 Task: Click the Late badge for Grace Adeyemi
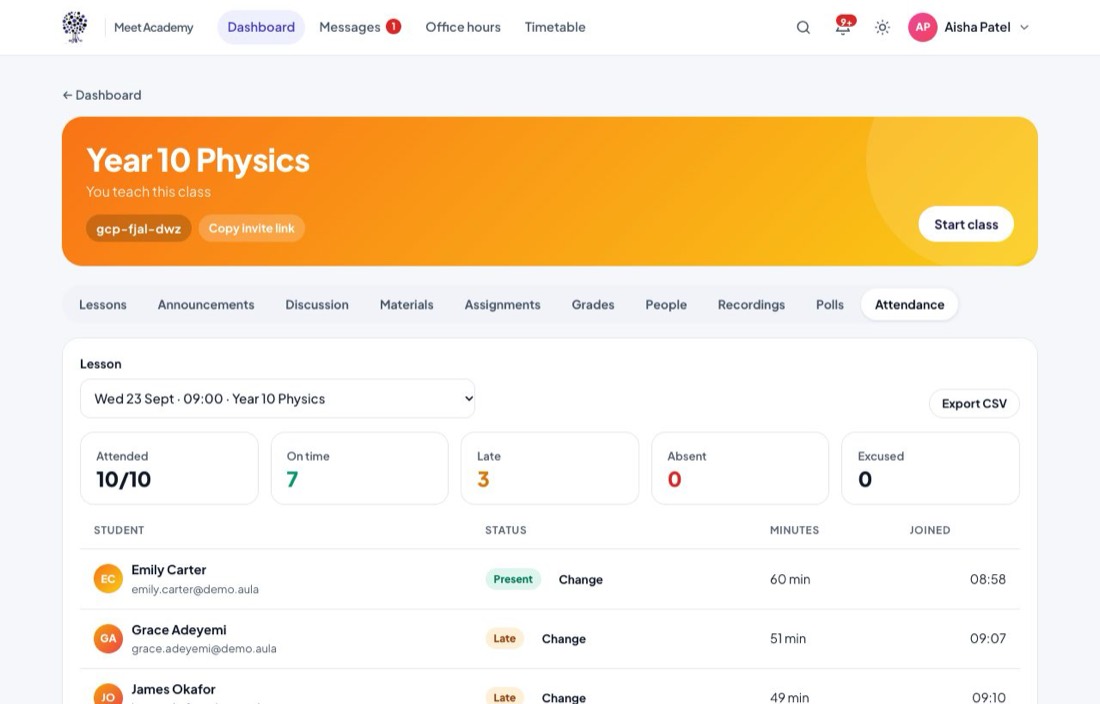coord(504,639)
